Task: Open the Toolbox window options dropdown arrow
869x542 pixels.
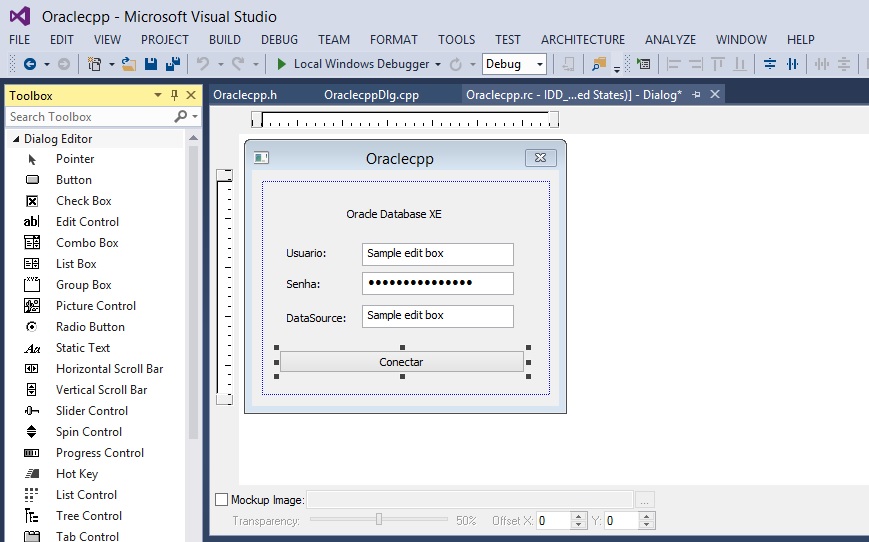Action: 158,96
